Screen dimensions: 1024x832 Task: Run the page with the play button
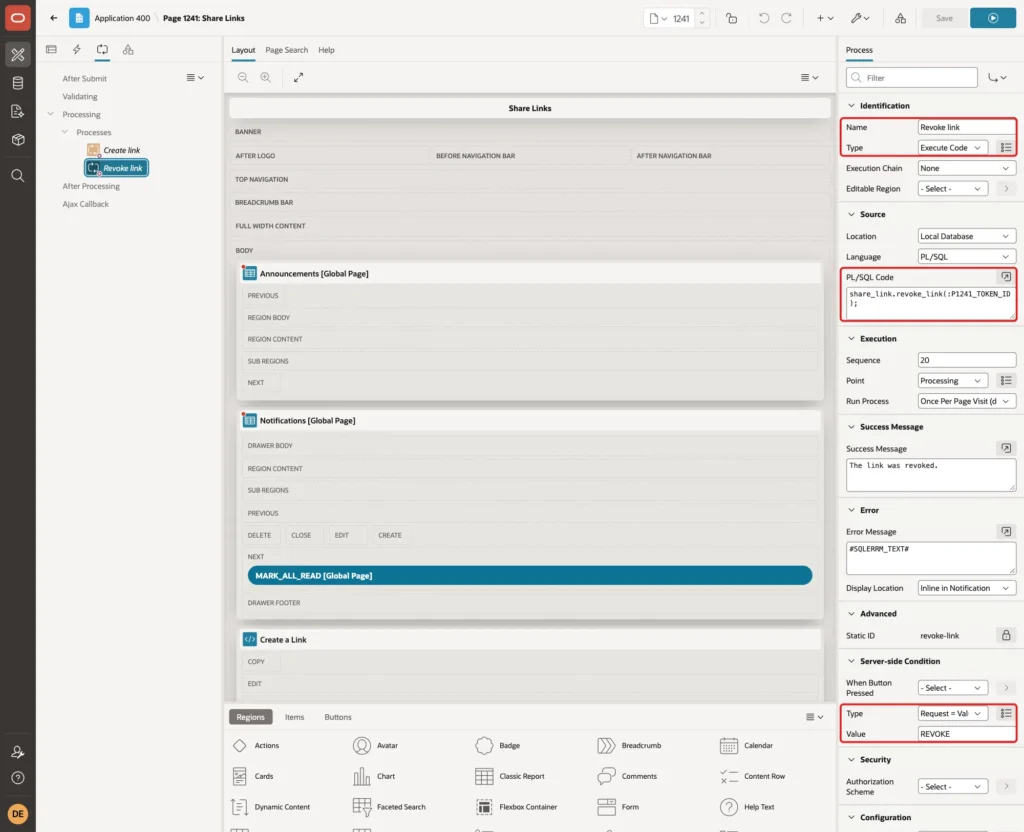click(993, 18)
